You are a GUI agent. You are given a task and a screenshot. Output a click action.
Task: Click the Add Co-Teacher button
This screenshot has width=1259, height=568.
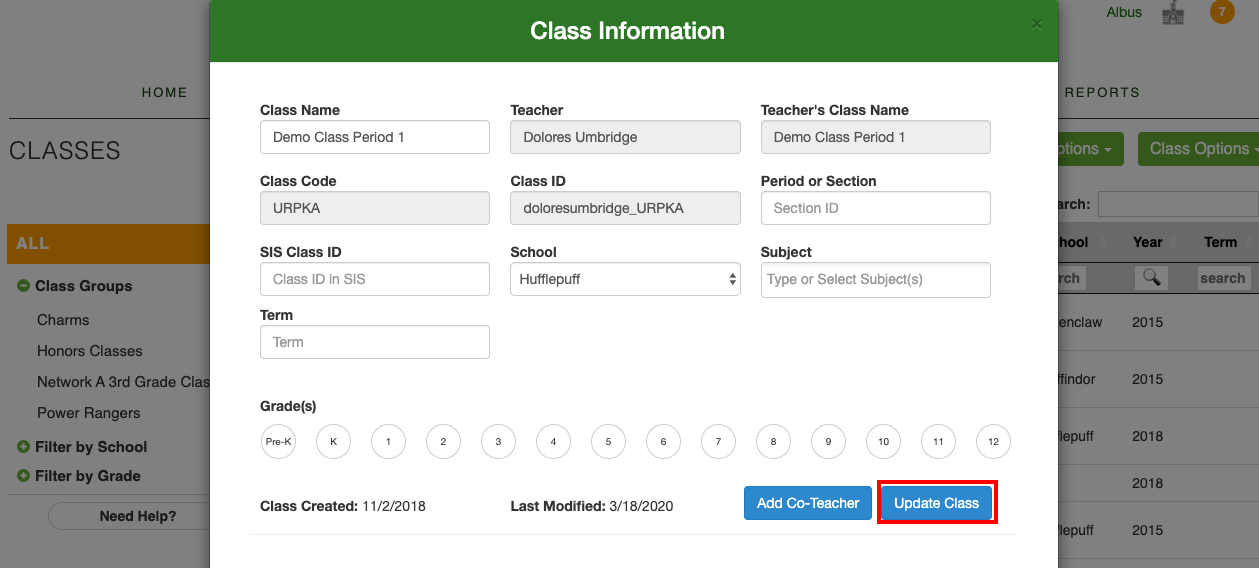pyautogui.click(x=808, y=503)
